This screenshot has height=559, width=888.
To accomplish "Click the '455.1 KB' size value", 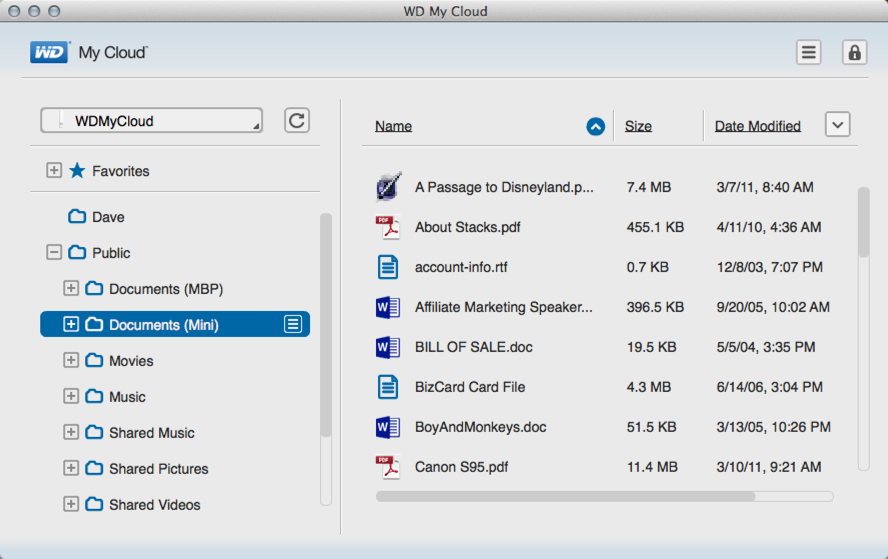I will tap(655, 227).
